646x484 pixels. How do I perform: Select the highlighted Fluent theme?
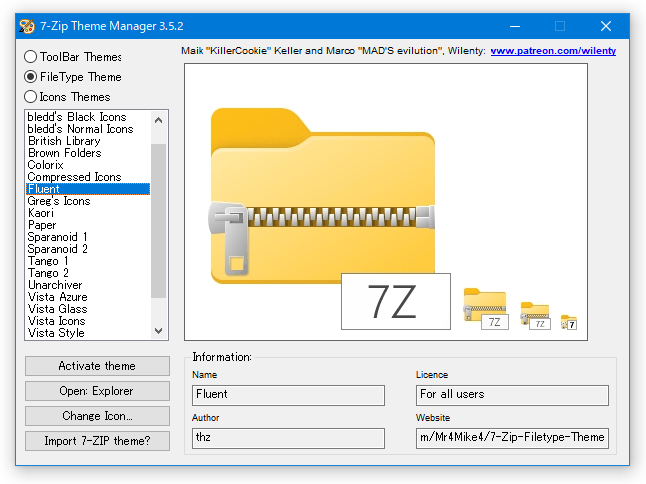coord(88,189)
